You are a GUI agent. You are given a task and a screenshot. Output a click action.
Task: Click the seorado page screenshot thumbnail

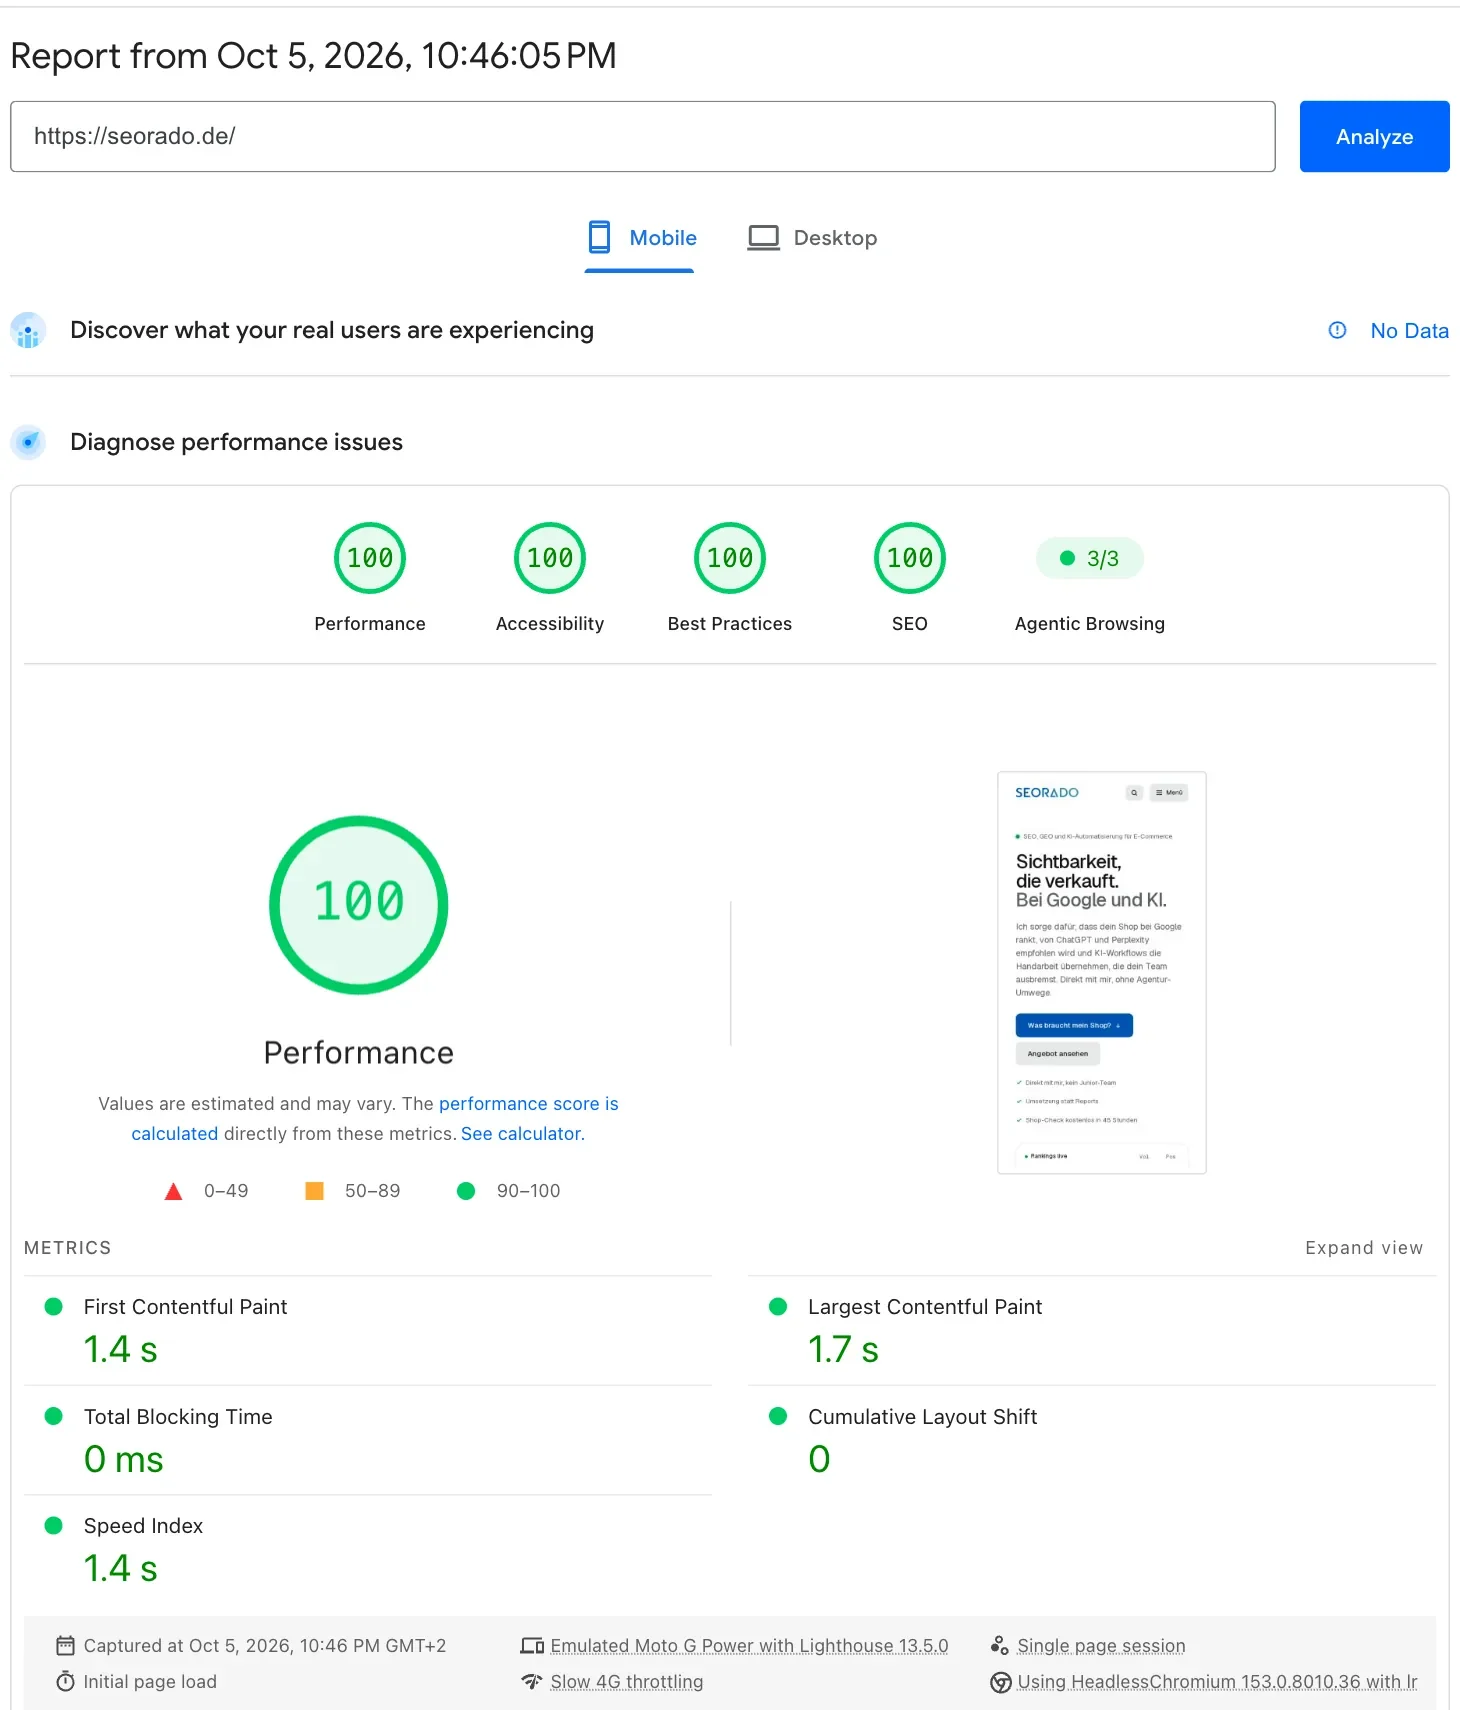pos(1102,972)
